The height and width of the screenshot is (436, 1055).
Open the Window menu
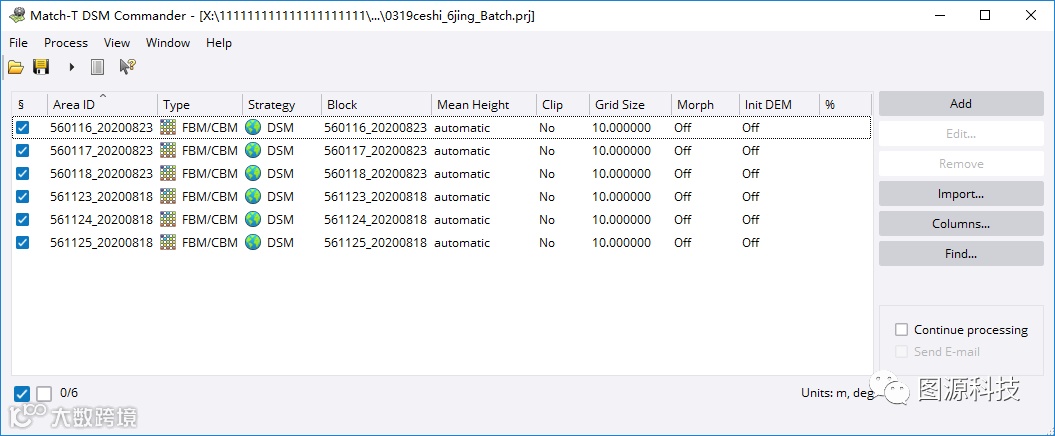168,42
